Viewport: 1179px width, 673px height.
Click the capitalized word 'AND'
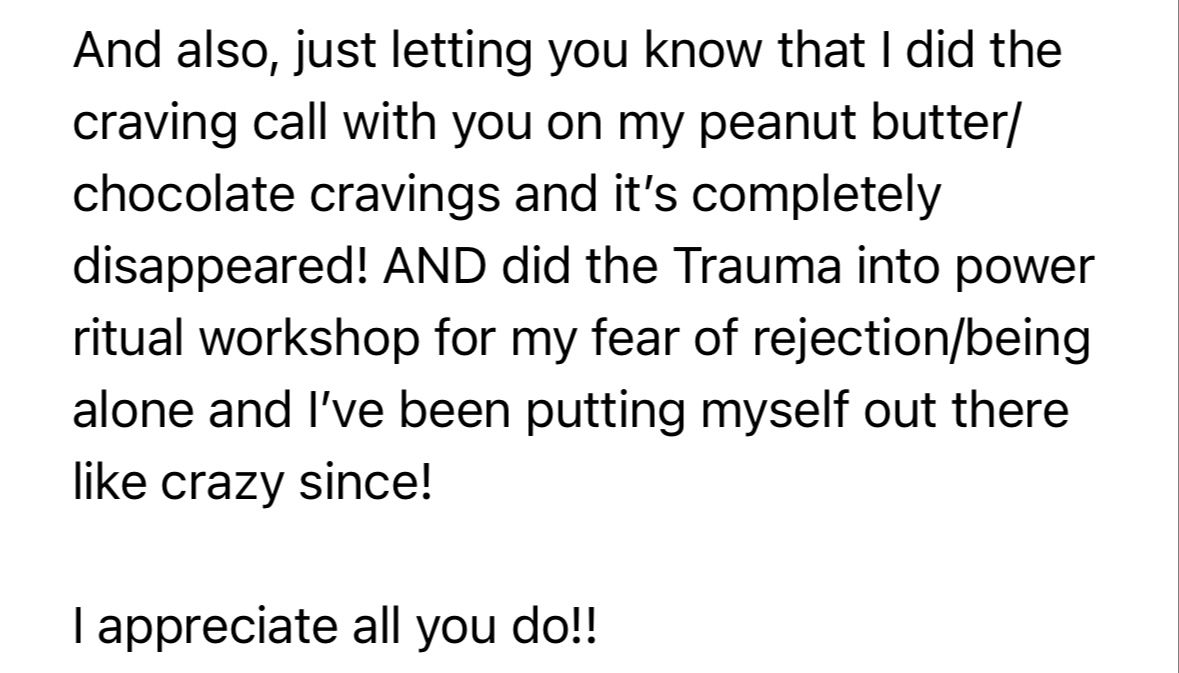tap(435, 266)
